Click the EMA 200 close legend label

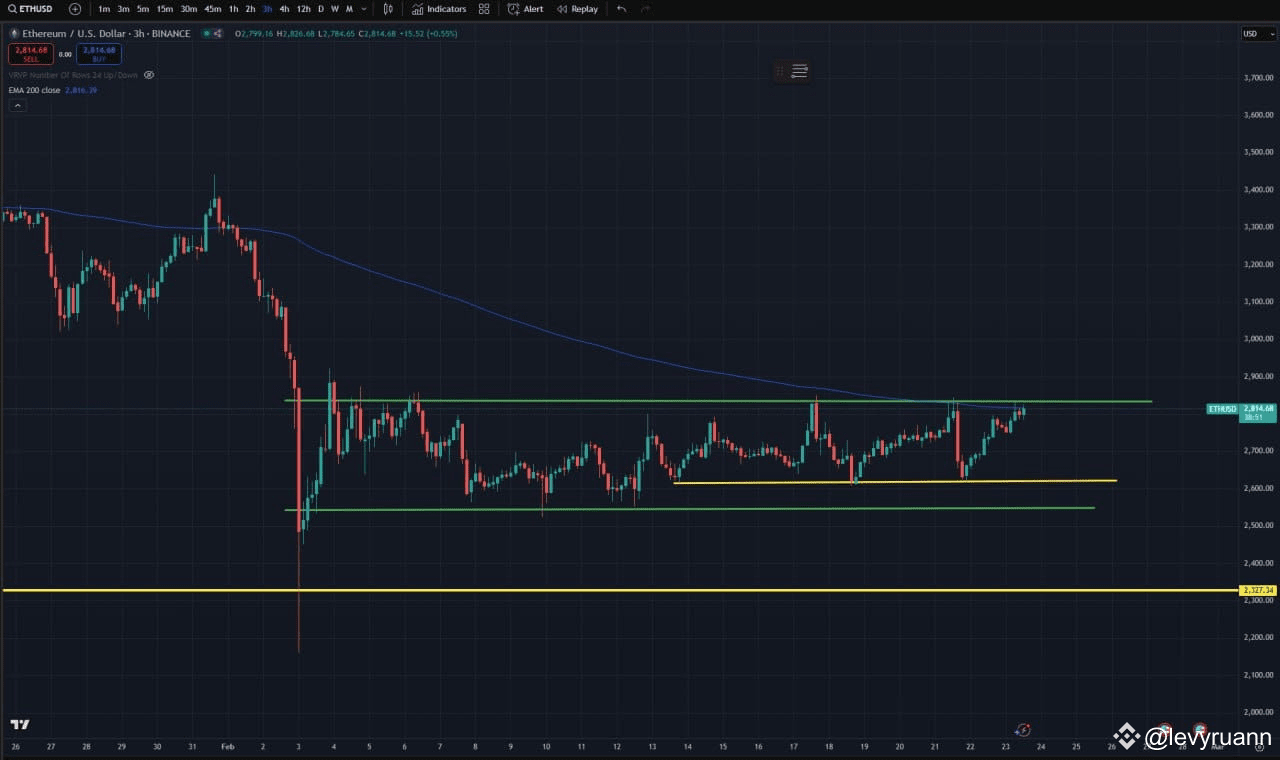tap(34, 90)
